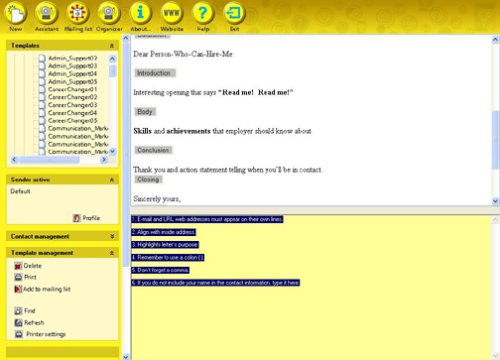Open Printer settings icon

click(19, 334)
